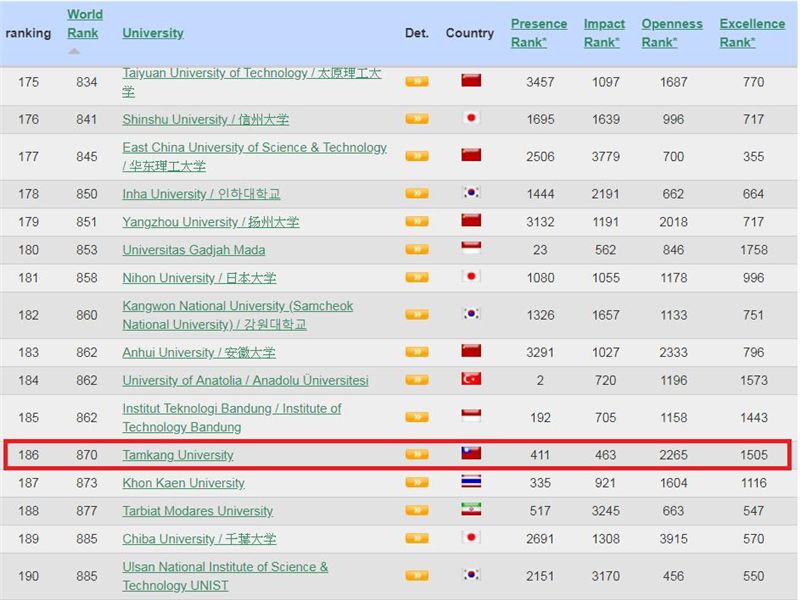Sort table by World Rank column
This screenshot has height=600, width=800.
pyautogui.click(x=85, y=24)
